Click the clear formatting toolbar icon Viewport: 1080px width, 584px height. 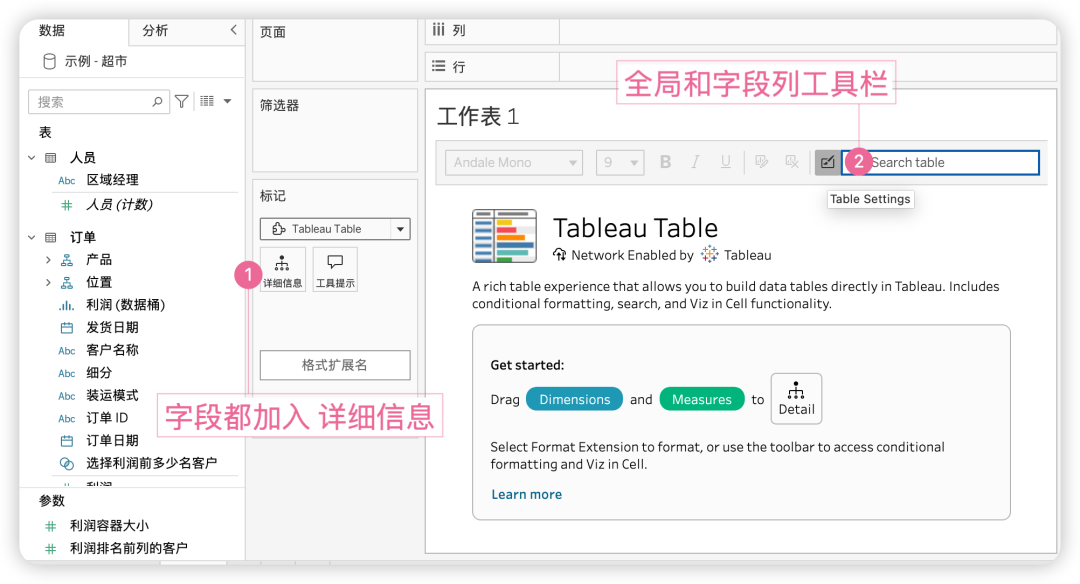tap(792, 162)
